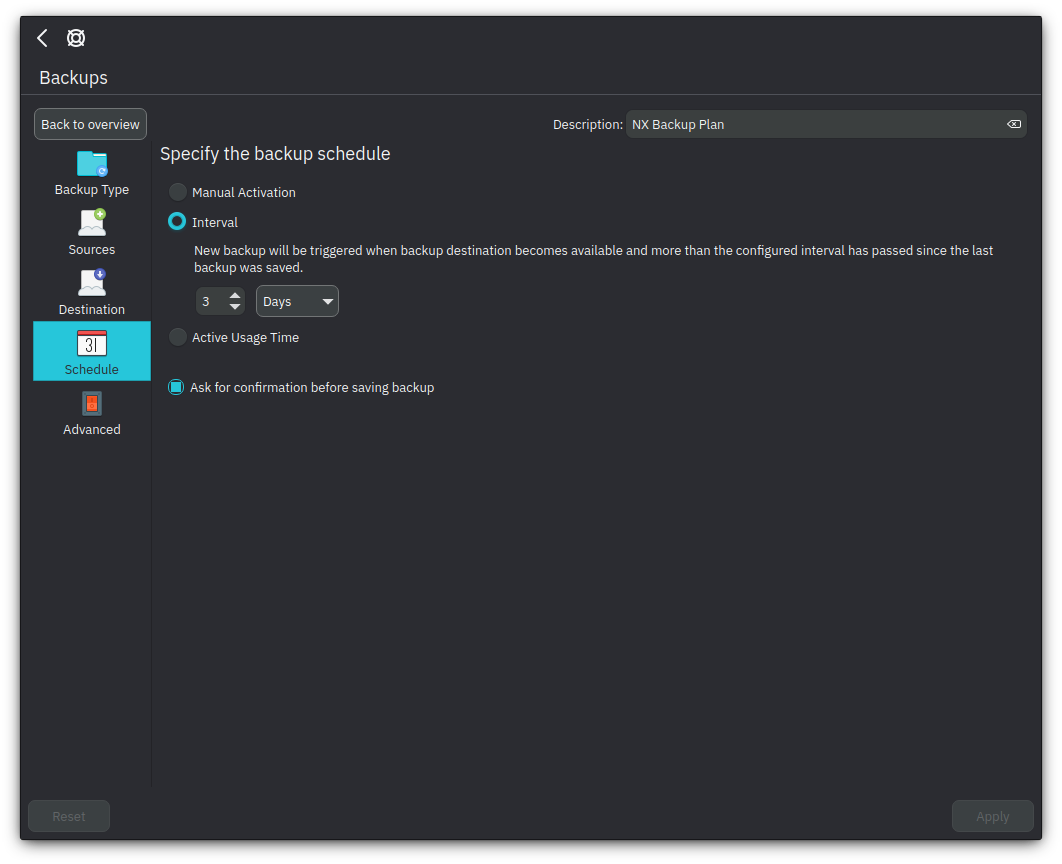Click the Reset button
1062x864 pixels.
point(69,816)
